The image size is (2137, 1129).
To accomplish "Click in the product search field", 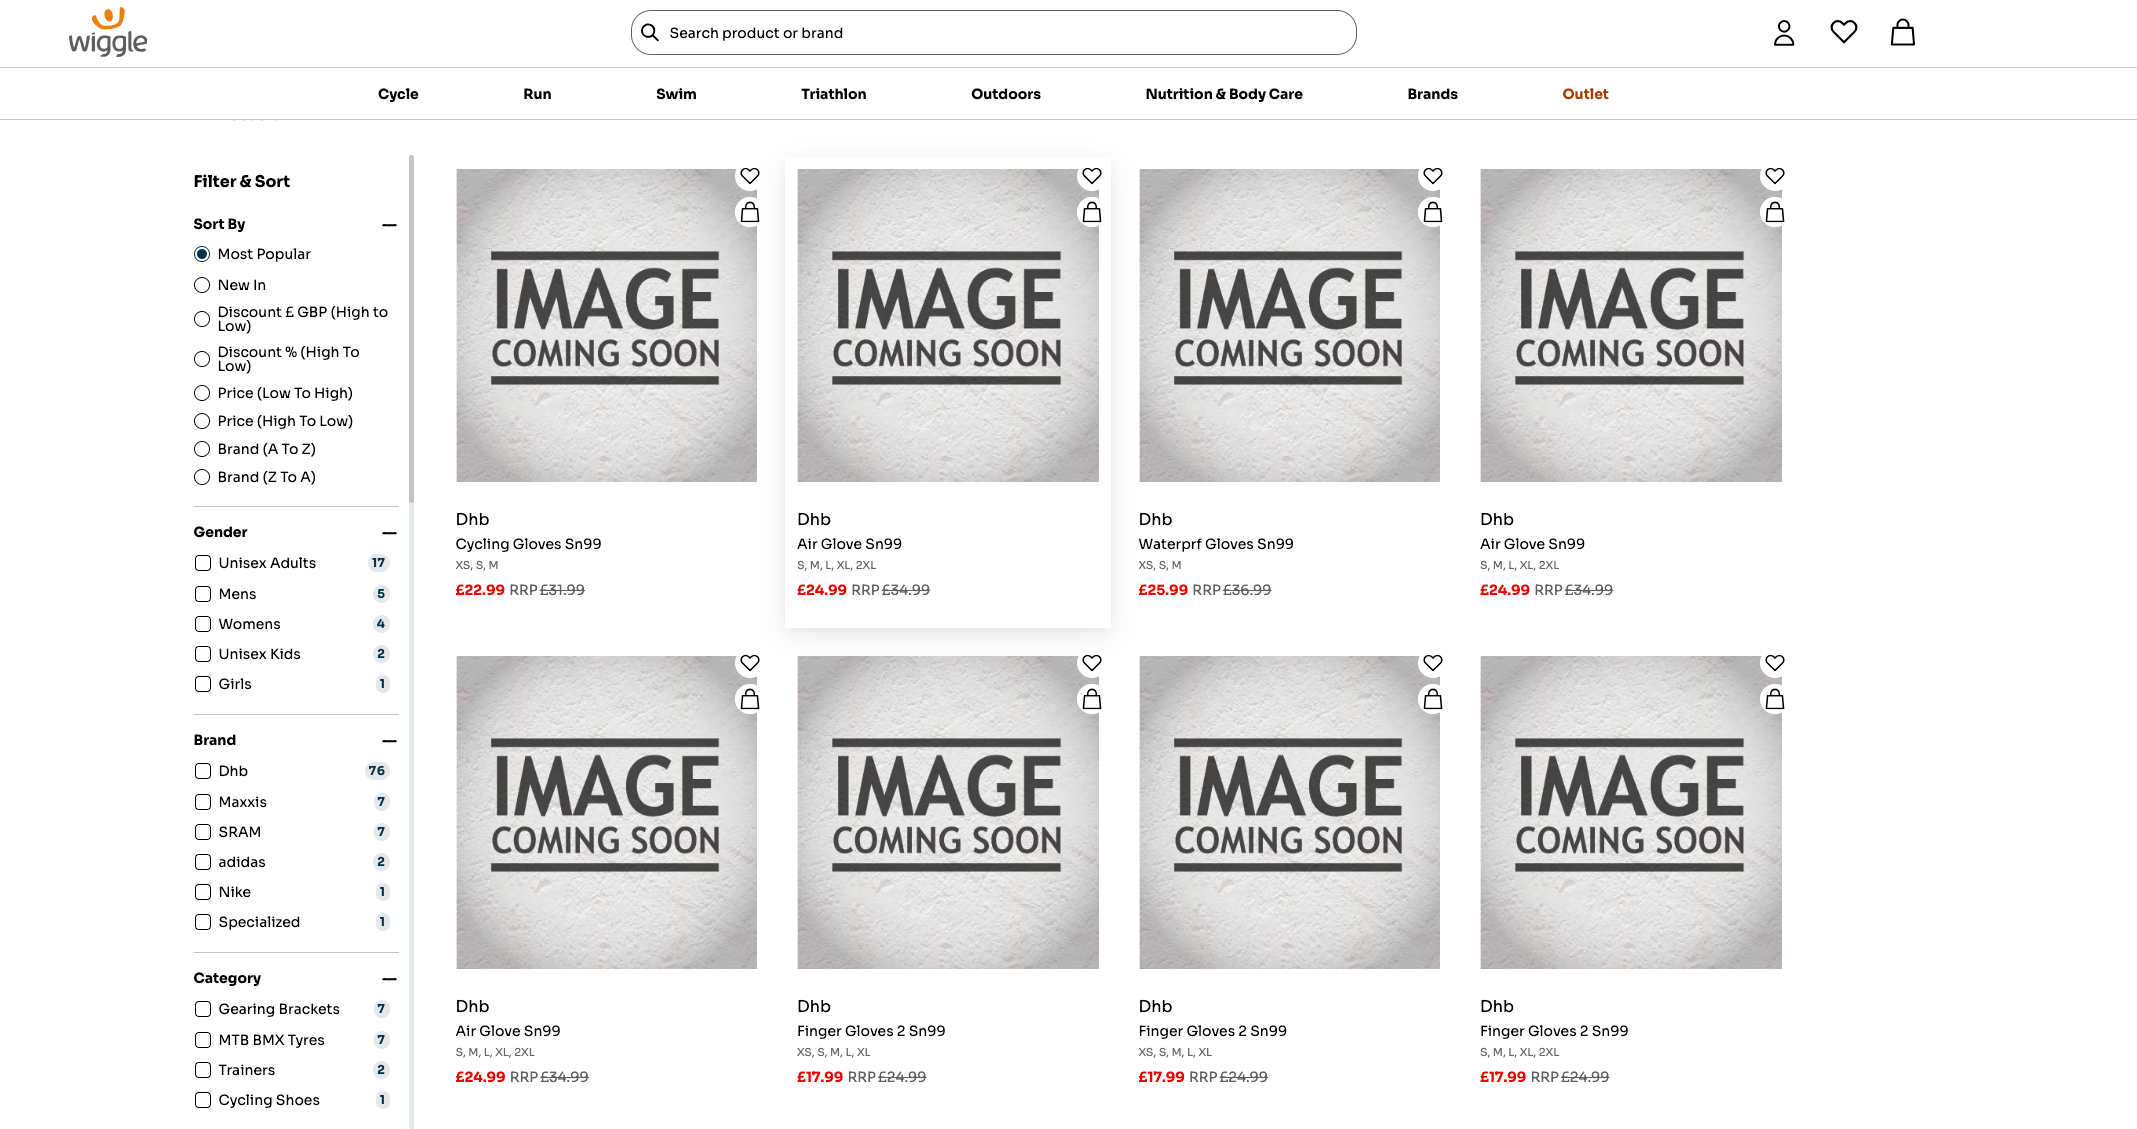I will click(993, 33).
